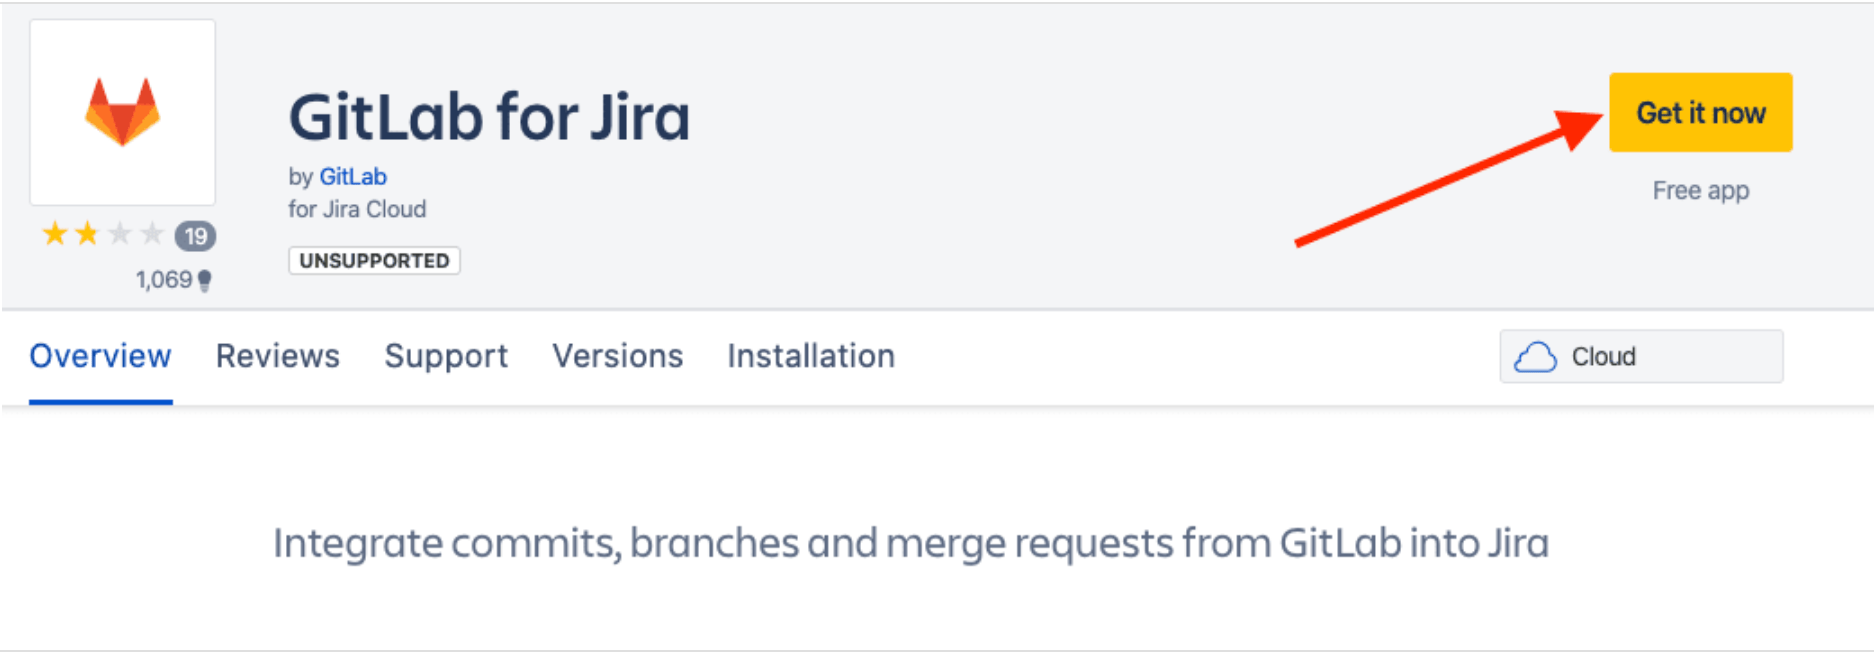
Task: Click the second yellow star in the rating
Action: 88,233
